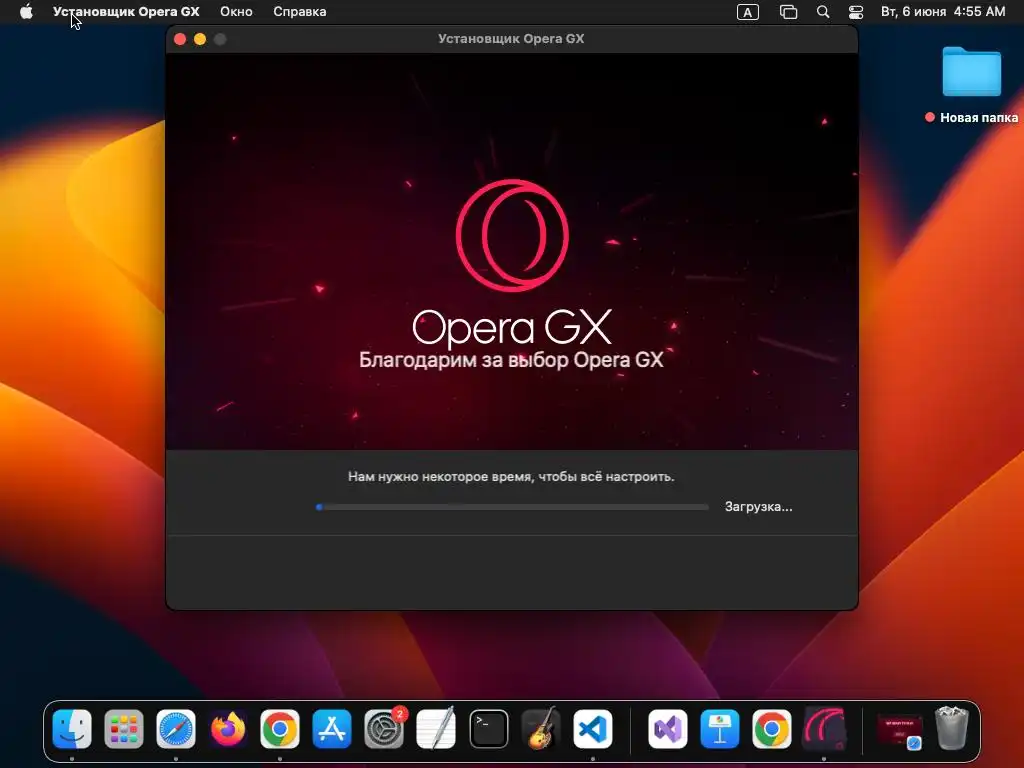This screenshot has height=768, width=1024.
Task: Open Launchpad from the Dock
Action: pos(123,729)
